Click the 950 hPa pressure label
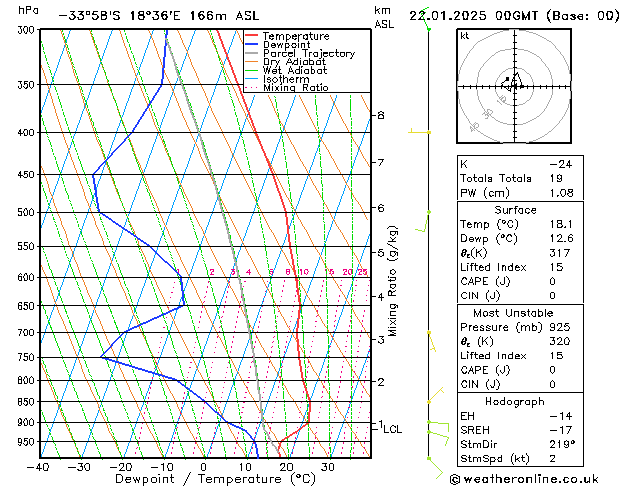The image size is (629, 486). coord(28,441)
